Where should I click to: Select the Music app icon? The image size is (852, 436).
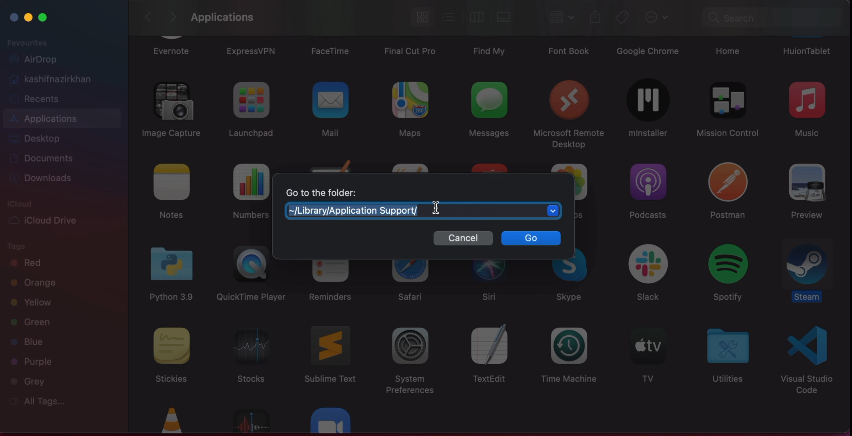click(x=806, y=101)
